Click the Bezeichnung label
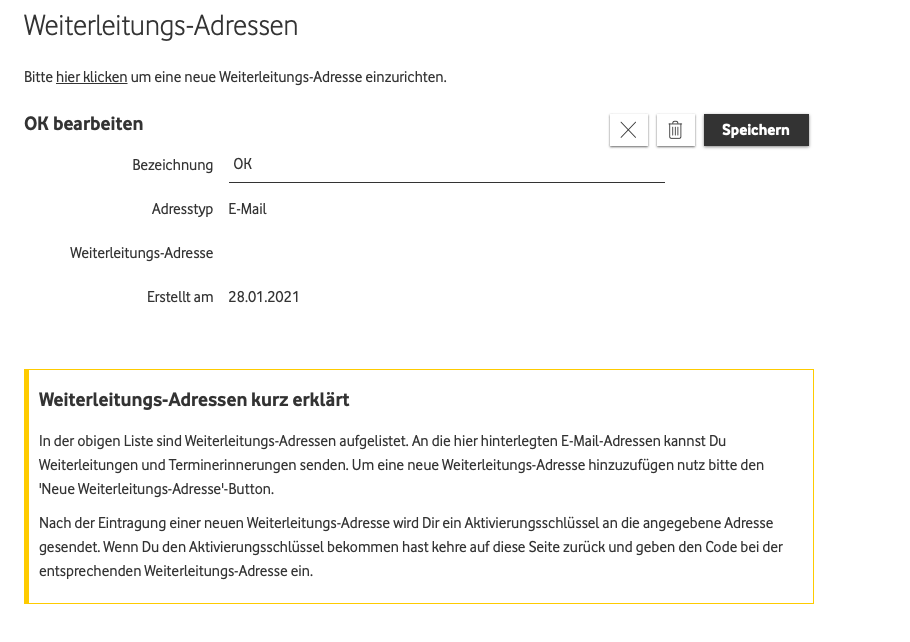The height and width of the screenshot is (642, 910). coord(172,165)
